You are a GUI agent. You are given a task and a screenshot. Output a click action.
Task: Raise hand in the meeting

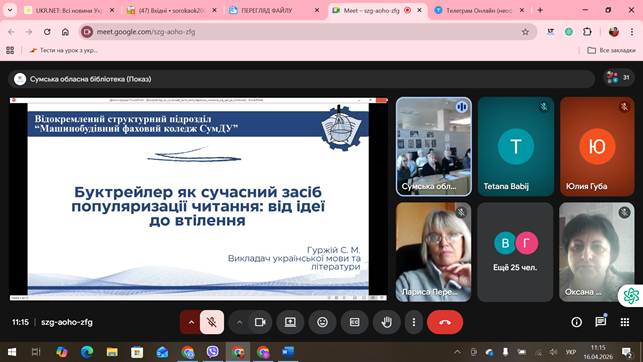pos(386,322)
